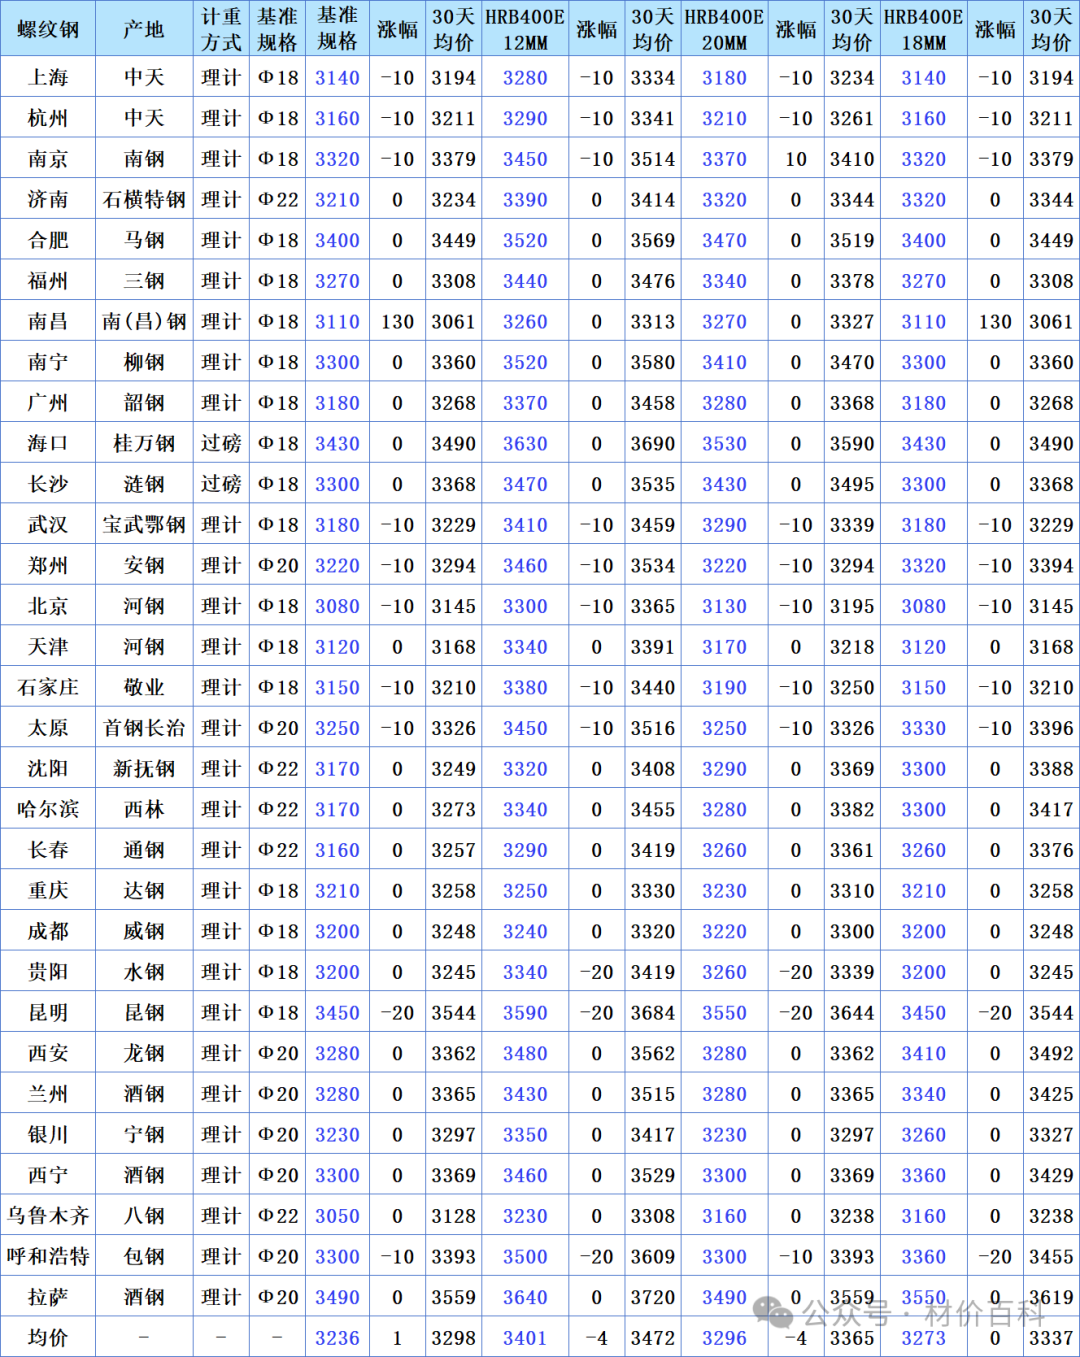This screenshot has width=1080, height=1357.
Task: Click average 3720 in the 拉萨 row
Action: [x=653, y=1297]
